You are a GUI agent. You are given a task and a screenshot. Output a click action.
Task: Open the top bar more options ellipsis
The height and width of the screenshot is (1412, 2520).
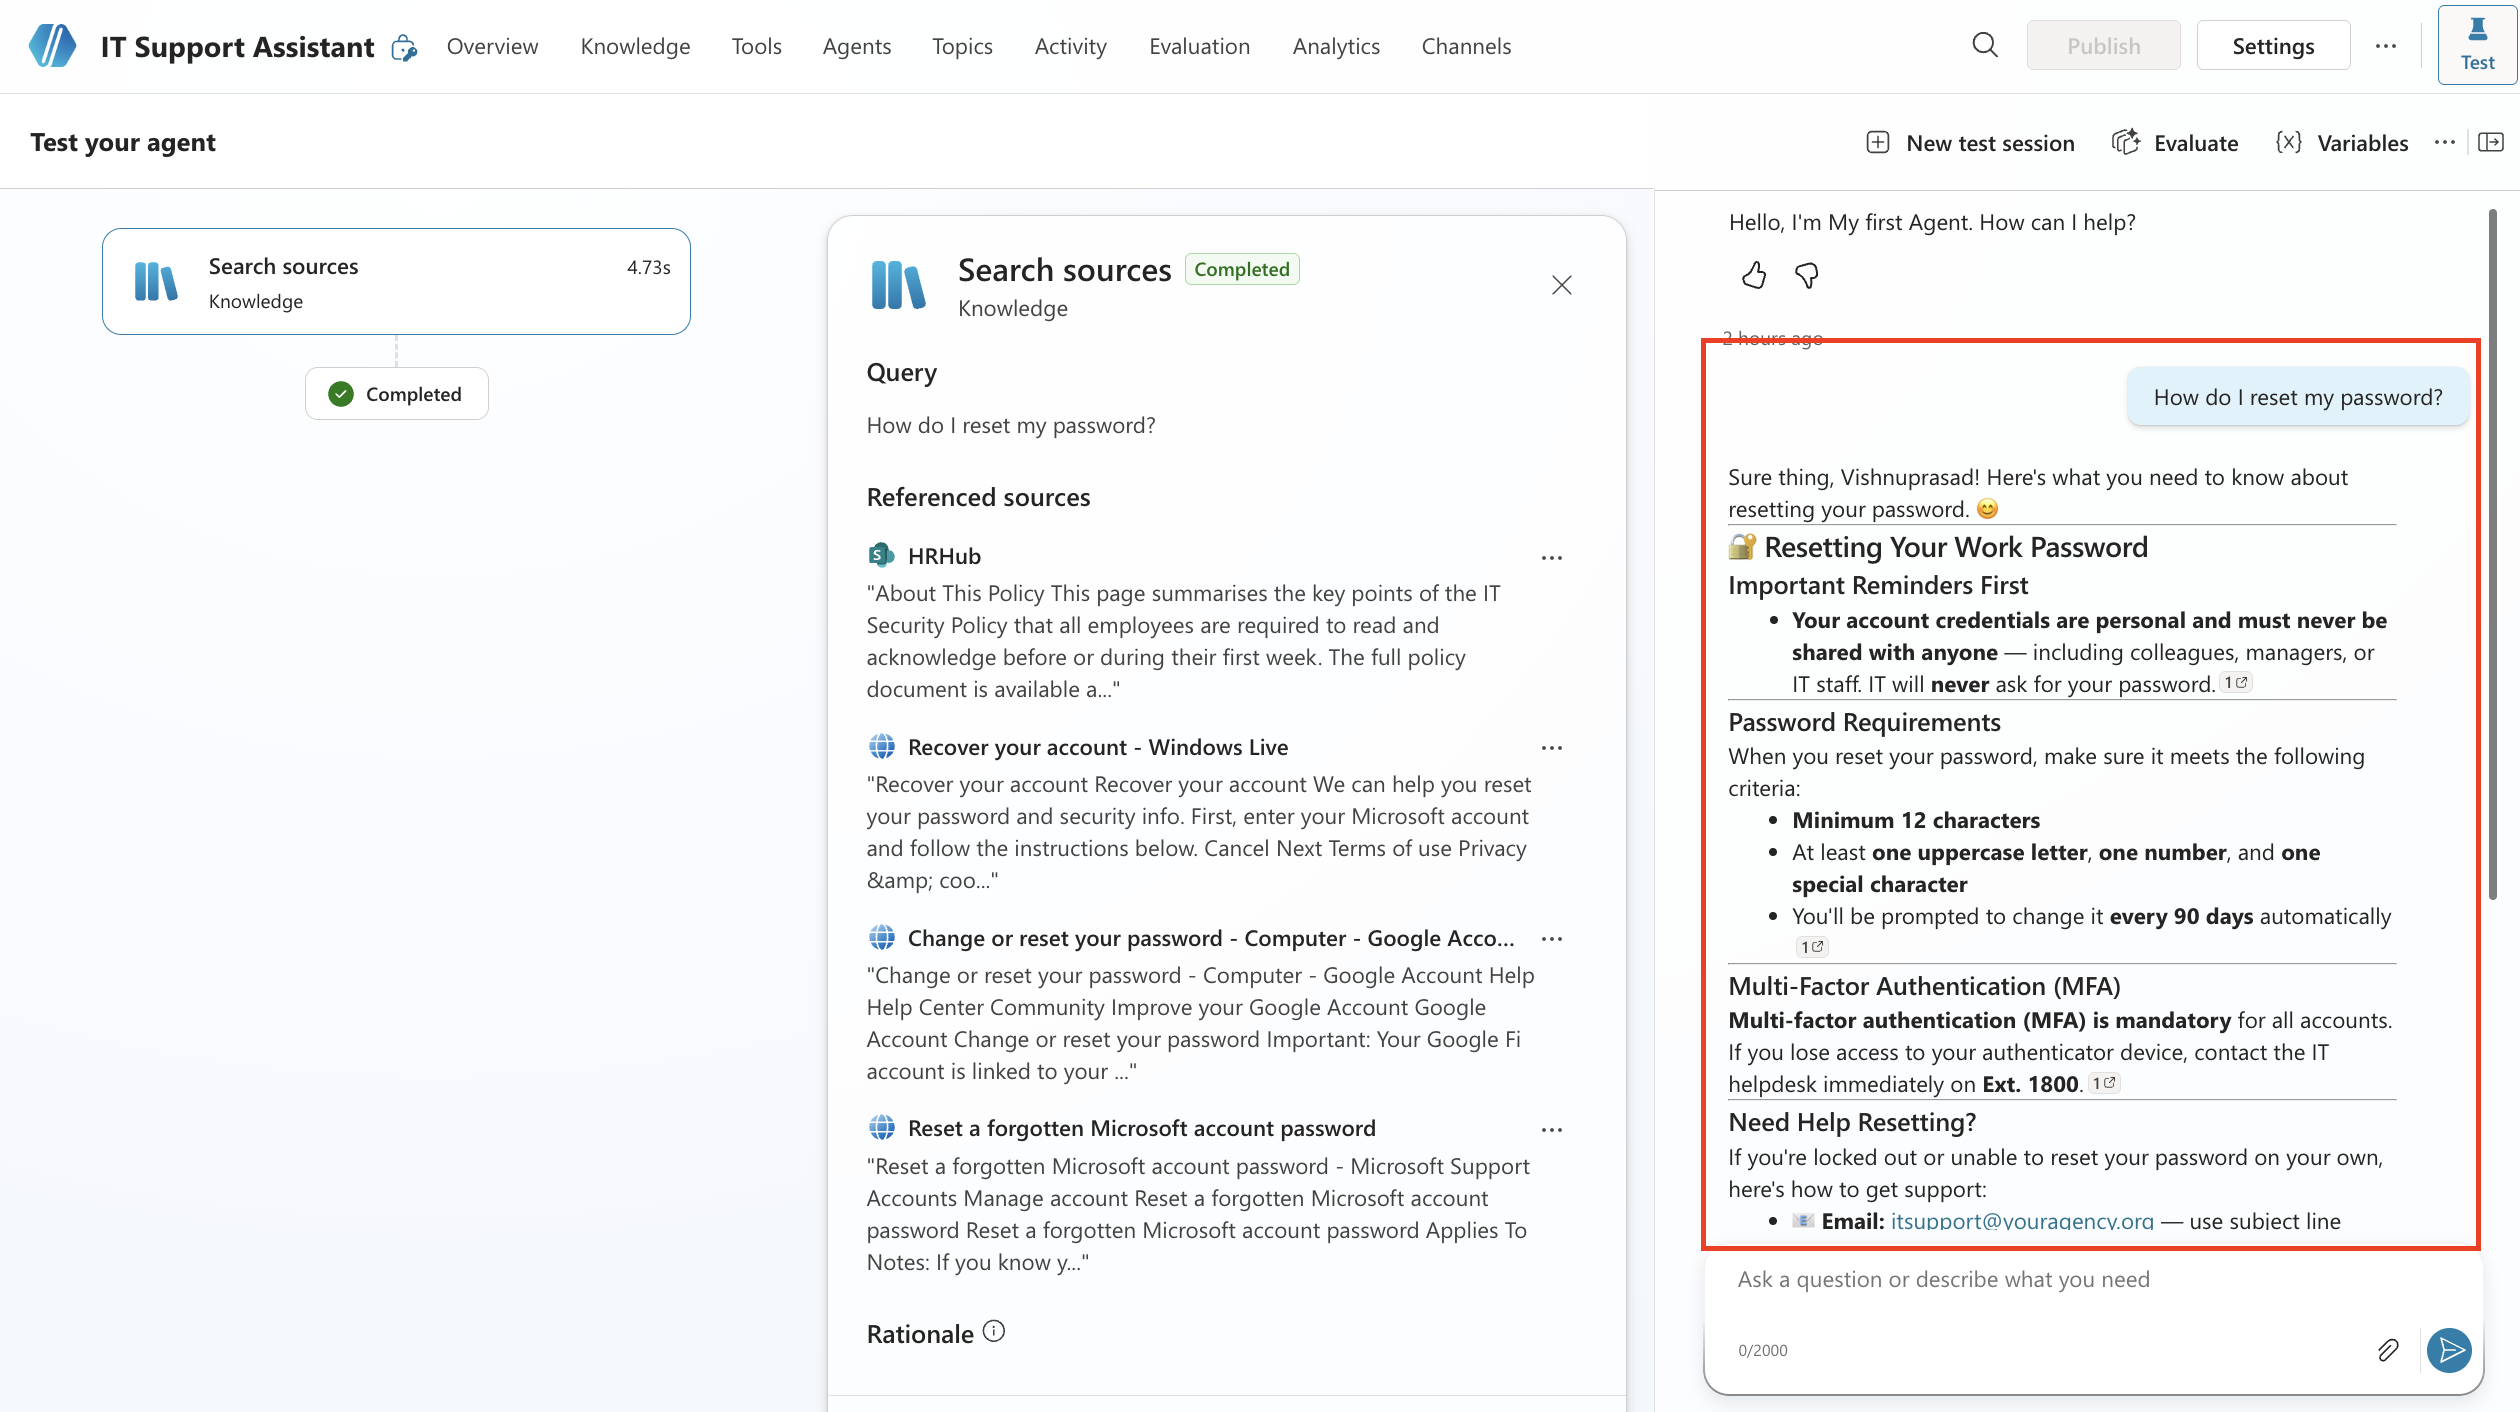pos(2386,46)
